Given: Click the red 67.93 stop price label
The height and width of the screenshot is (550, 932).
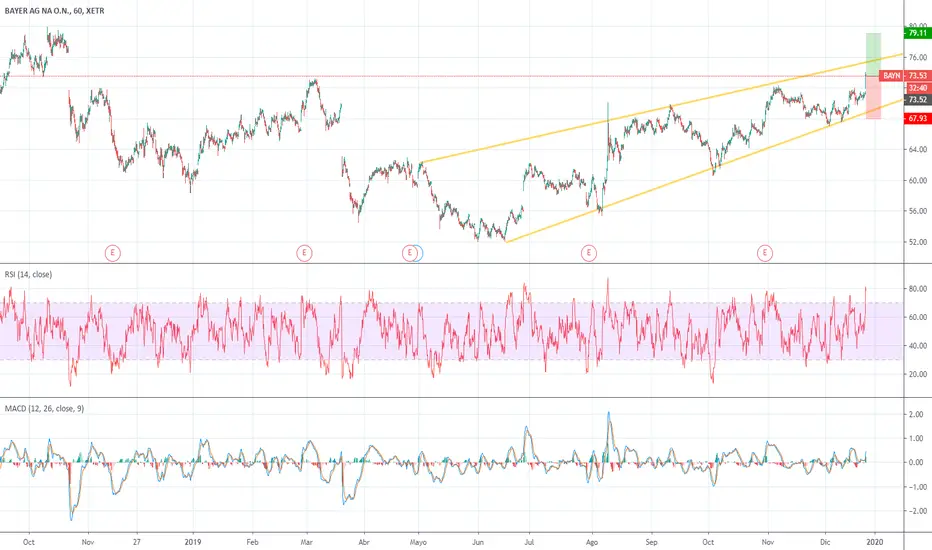Looking at the screenshot, I should [x=918, y=118].
